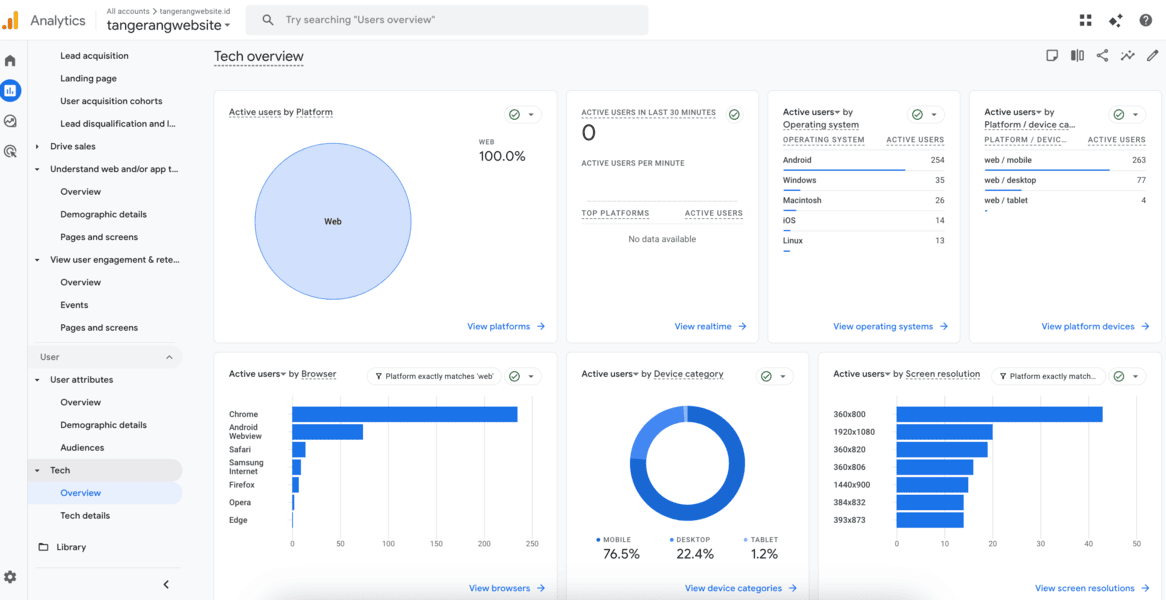Click the search box at top

448,20
